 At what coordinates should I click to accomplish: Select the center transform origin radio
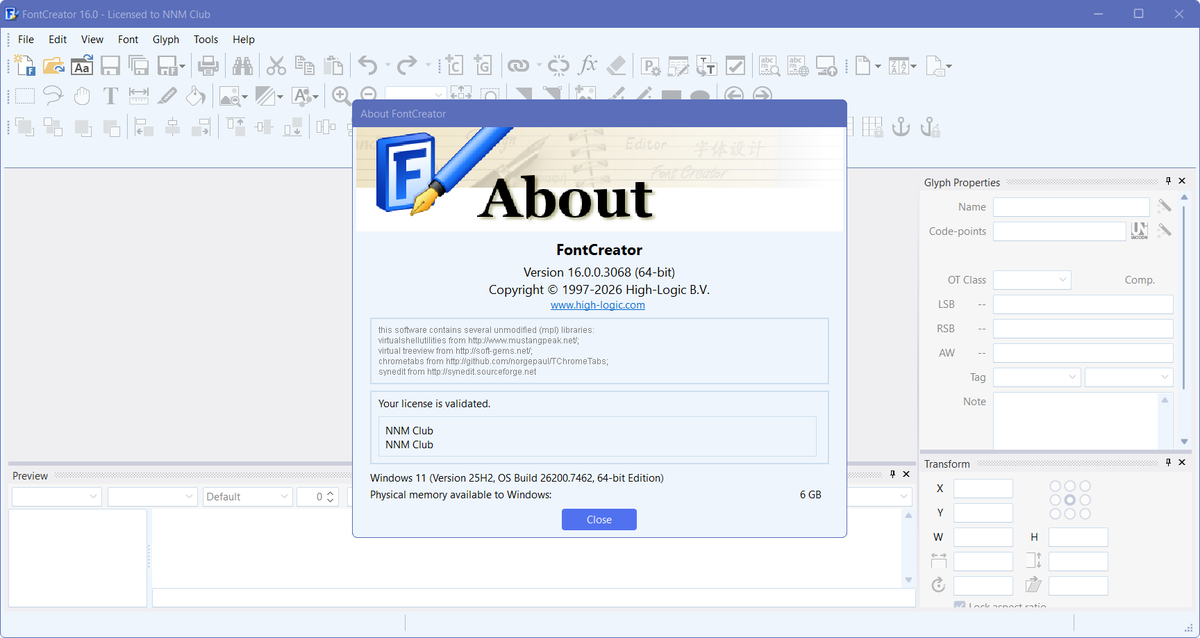click(x=1070, y=499)
